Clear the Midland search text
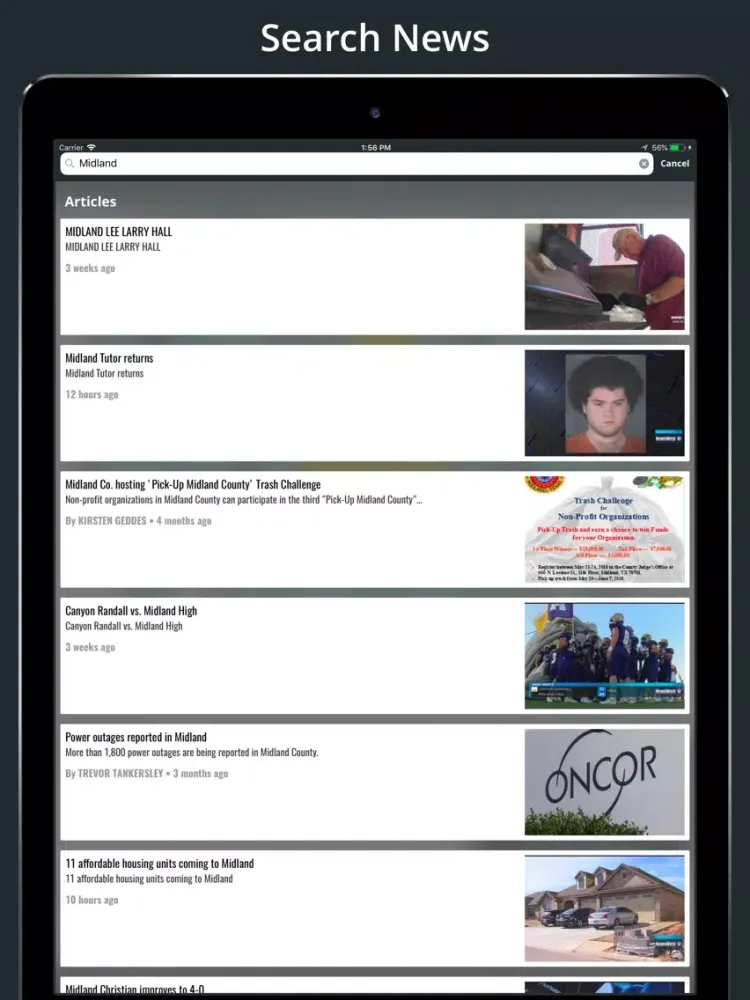This screenshot has width=750, height=1000. click(x=643, y=164)
